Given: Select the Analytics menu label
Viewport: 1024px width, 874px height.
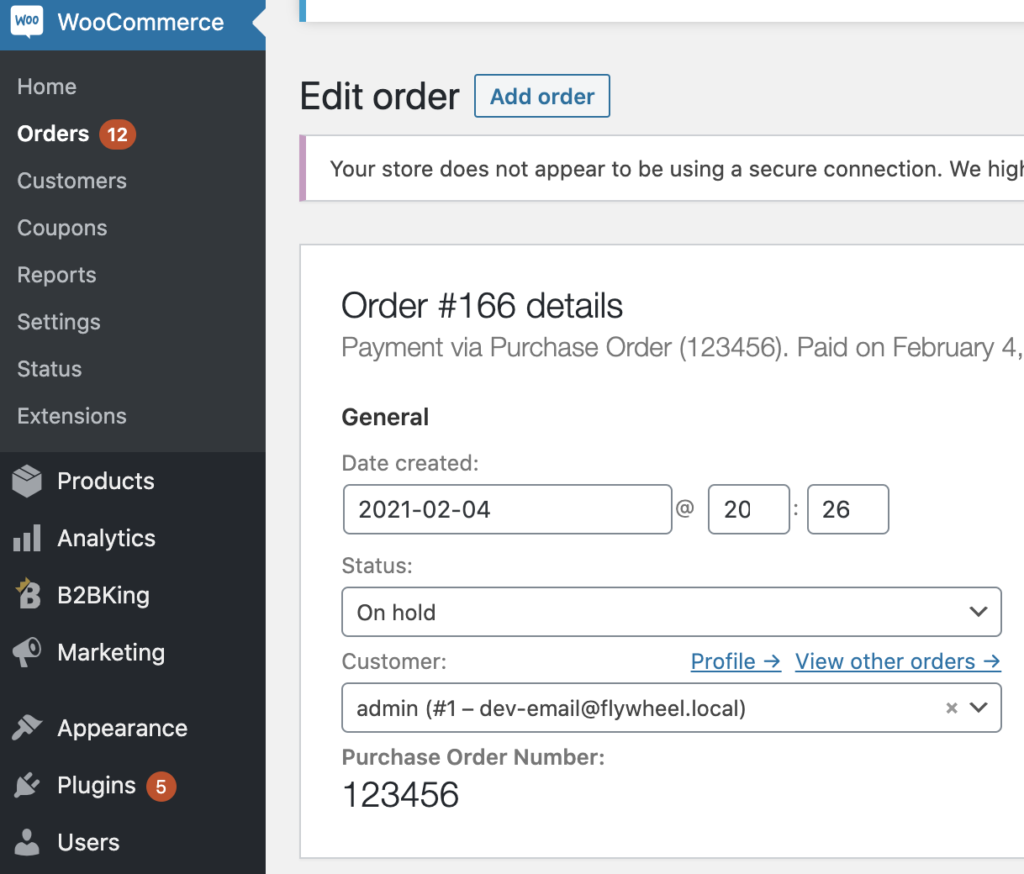Looking at the screenshot, I should pyautogui.click(x=106, y=538).
